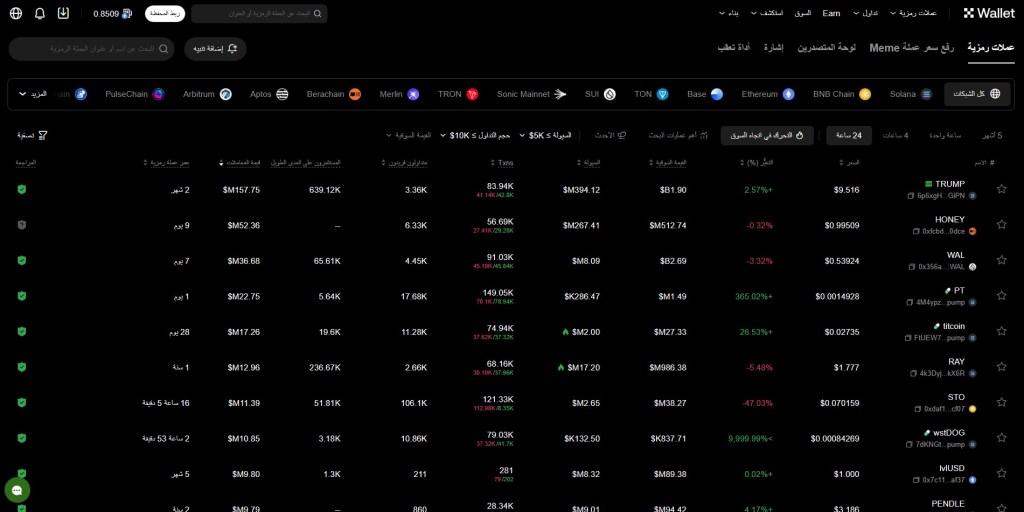Click the download app icon
This screenshot has height=512, width=1024.
64,14
